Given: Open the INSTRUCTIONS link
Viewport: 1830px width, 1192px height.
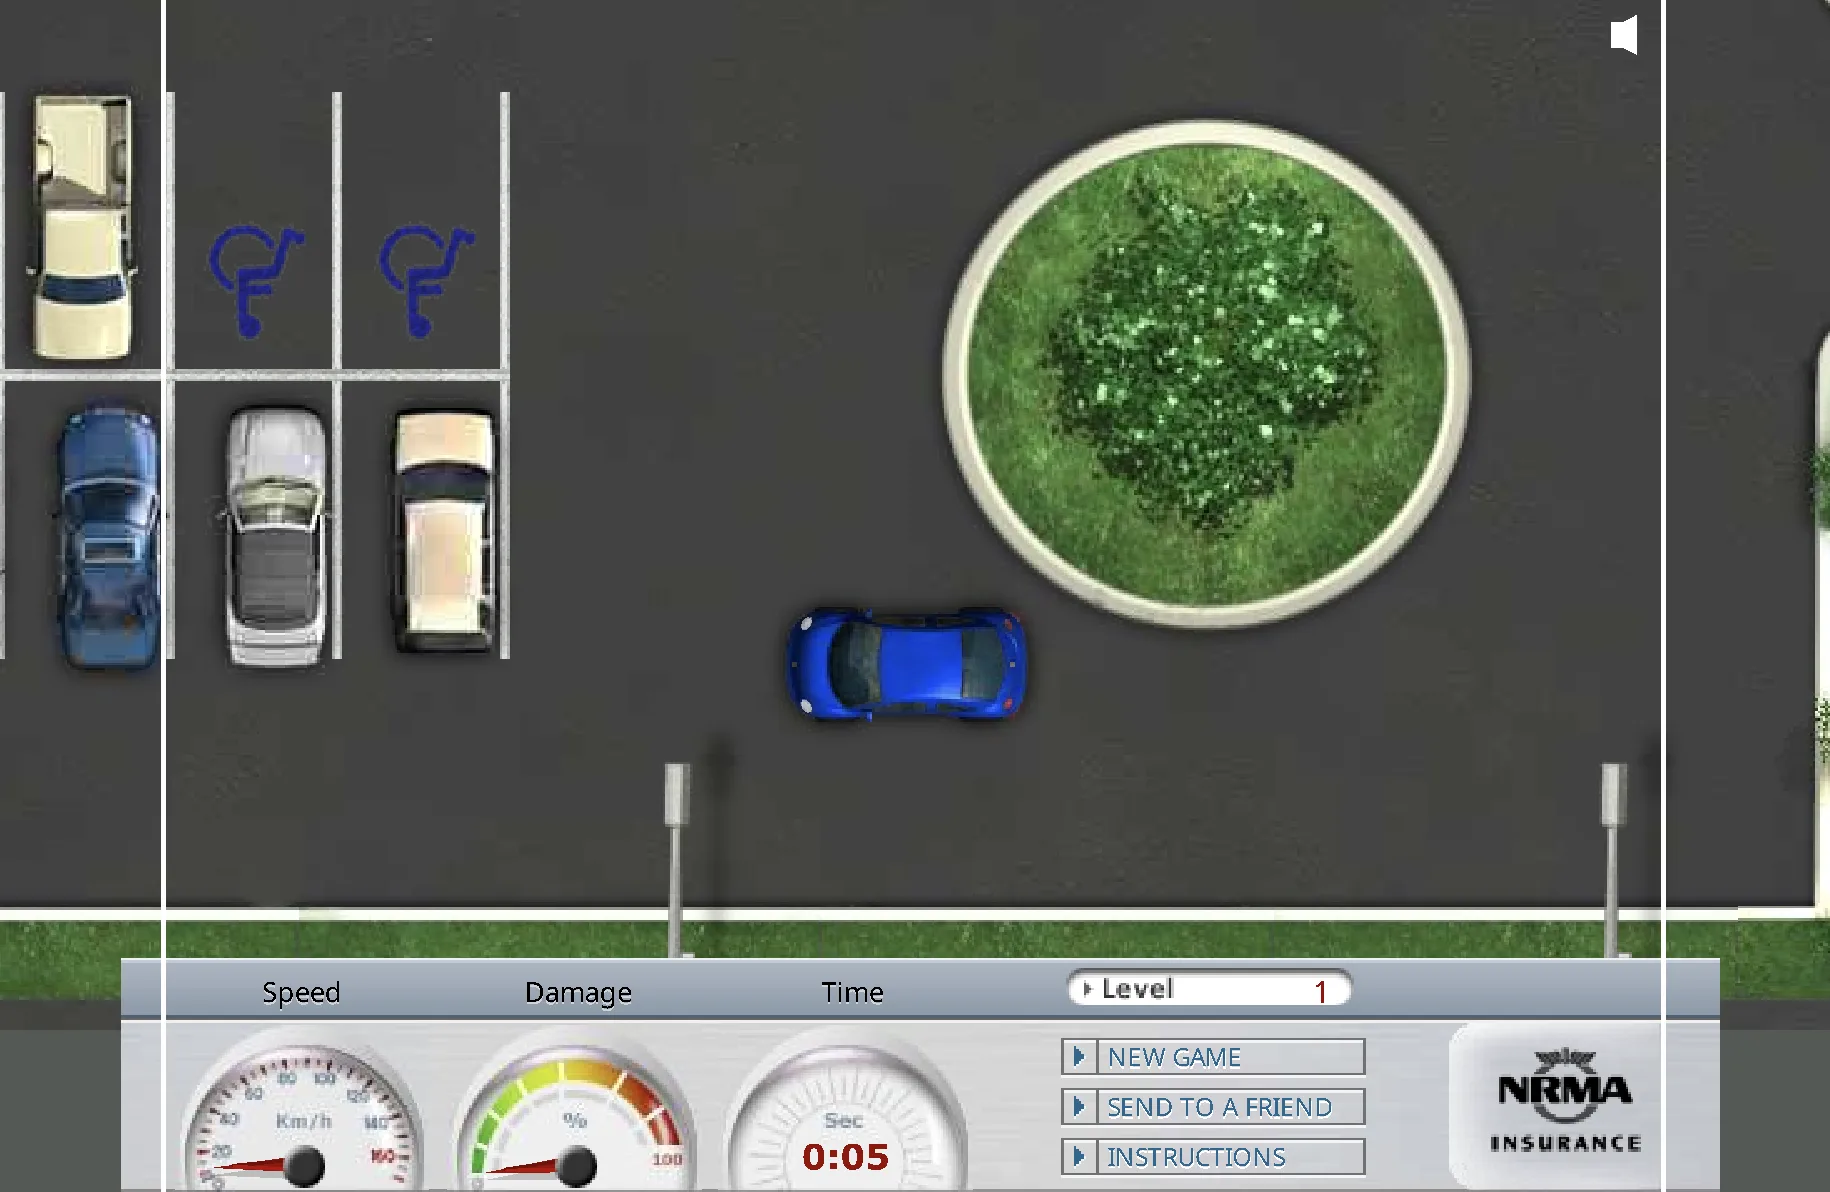Looking at the screenshot, I should pos(1194,1157).
